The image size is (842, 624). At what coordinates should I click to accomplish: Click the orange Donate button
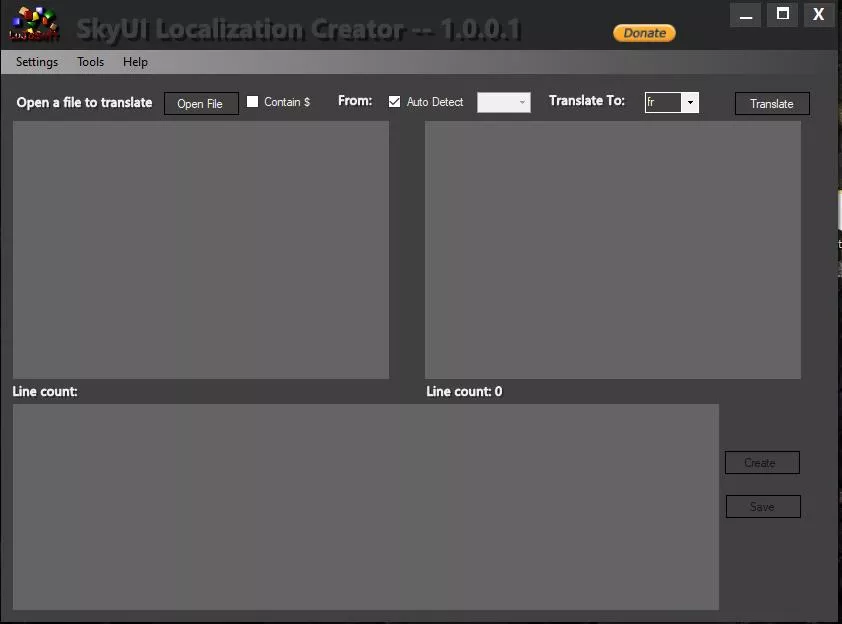point(644,33)
